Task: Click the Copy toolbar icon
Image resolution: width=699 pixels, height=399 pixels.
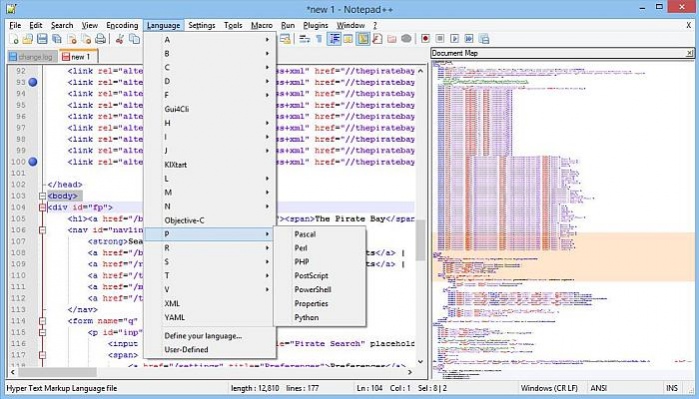Action: coord(134,39)
